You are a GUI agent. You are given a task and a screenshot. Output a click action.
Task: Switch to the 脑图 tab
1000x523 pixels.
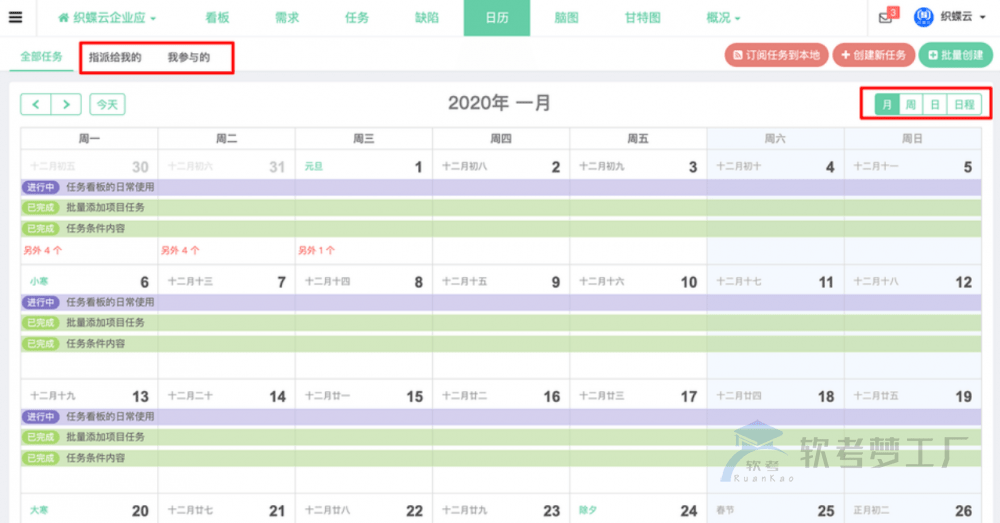pyautogui.click(x=566, y=18)
